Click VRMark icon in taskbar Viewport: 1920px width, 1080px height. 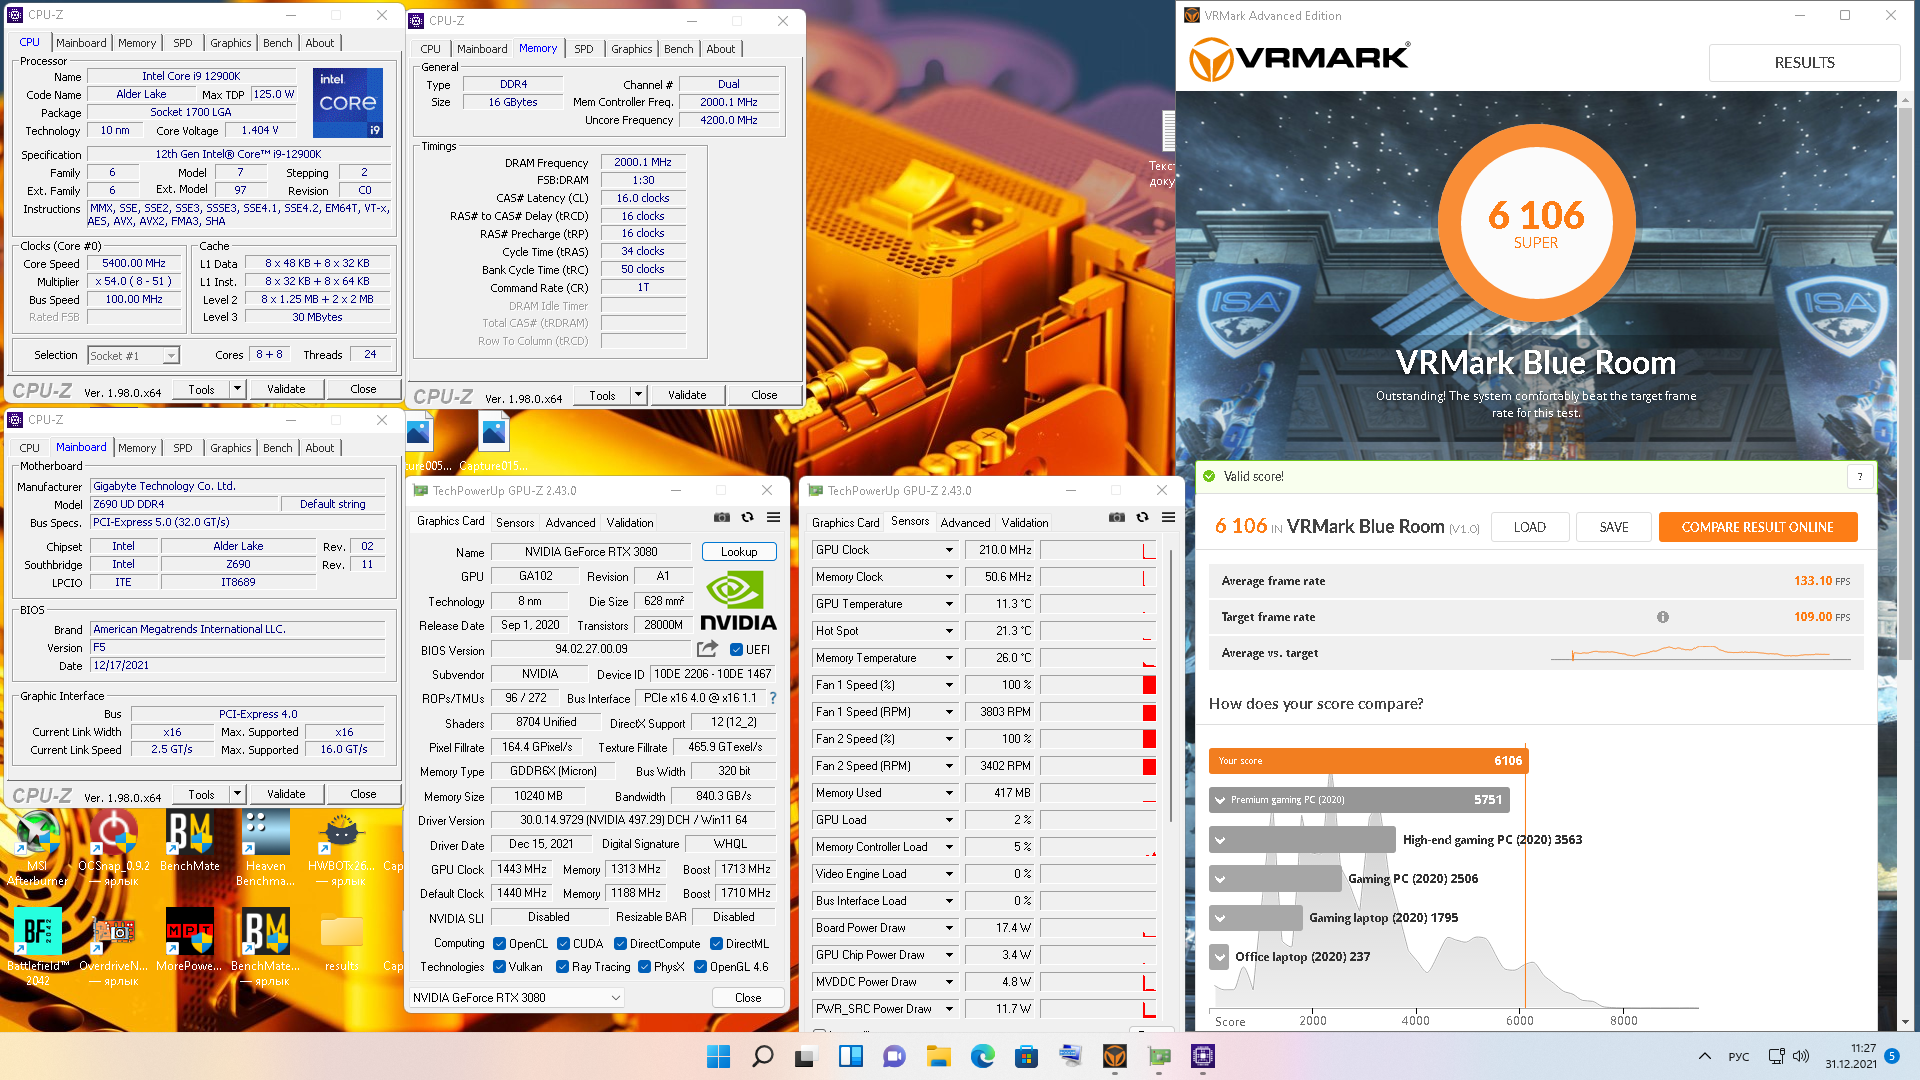(1114, 1056)
